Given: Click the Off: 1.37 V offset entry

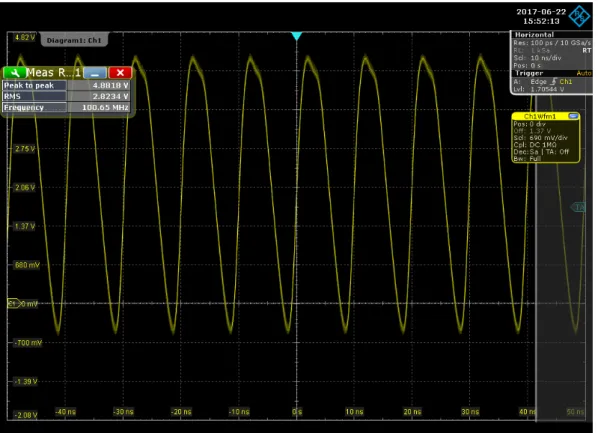Looking at the screenshot, I should (x=532, y=131).
